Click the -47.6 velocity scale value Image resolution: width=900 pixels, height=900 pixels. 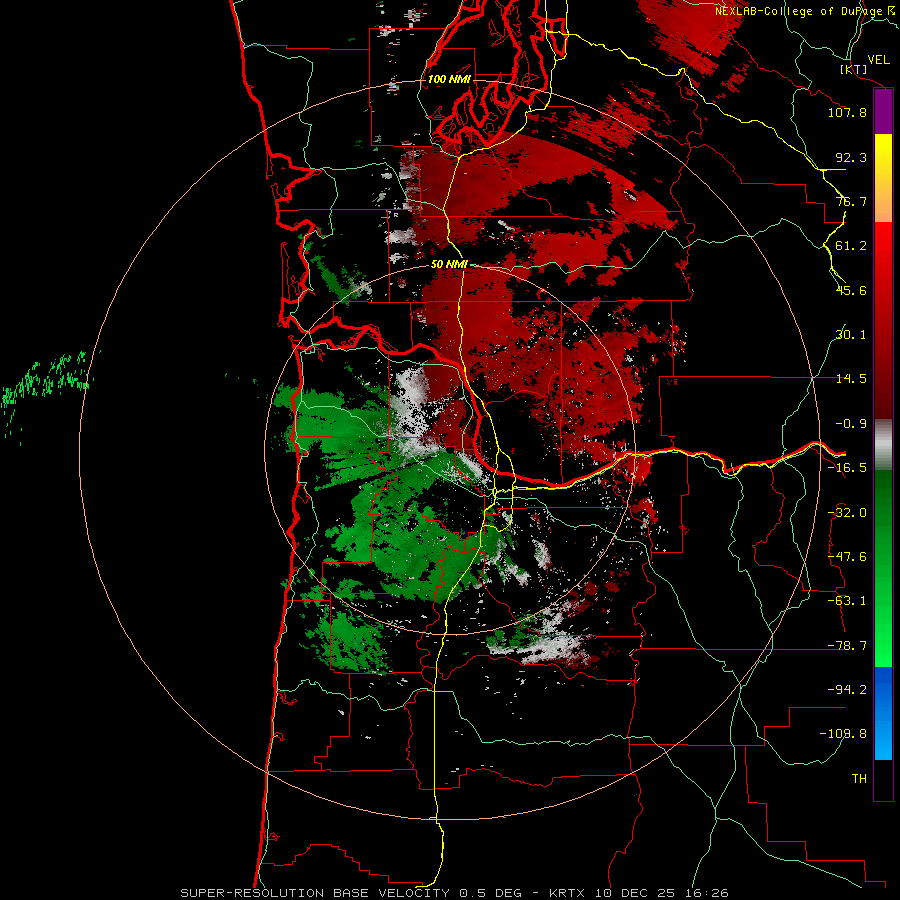pyautogui.click(x=847, y=557)
